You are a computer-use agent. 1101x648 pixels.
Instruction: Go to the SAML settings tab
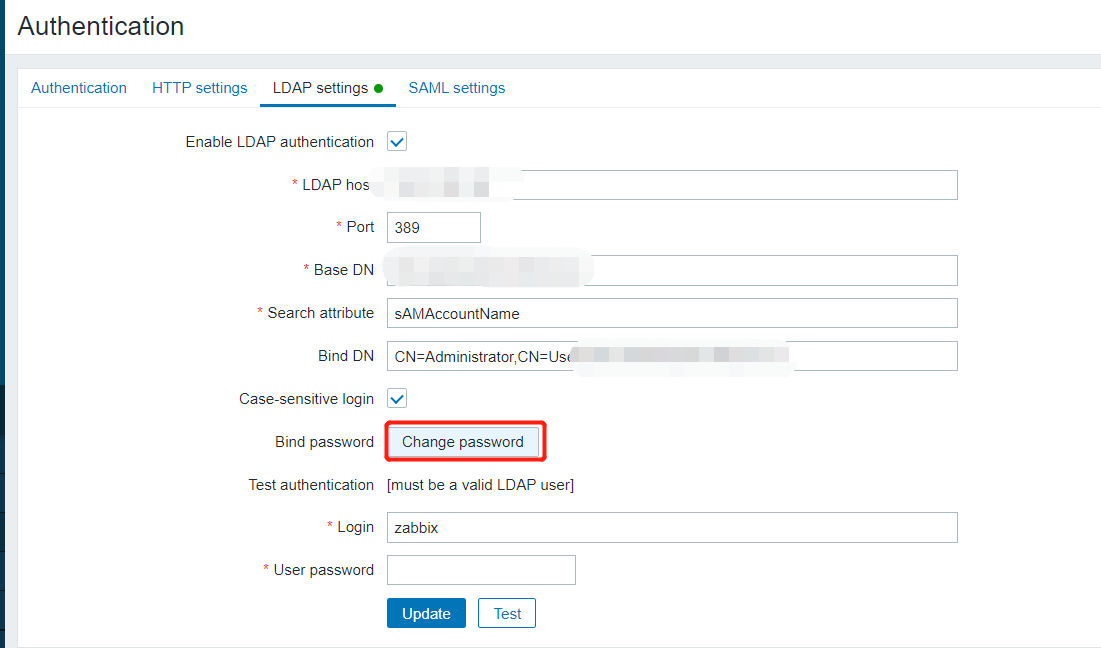(456, 88)
